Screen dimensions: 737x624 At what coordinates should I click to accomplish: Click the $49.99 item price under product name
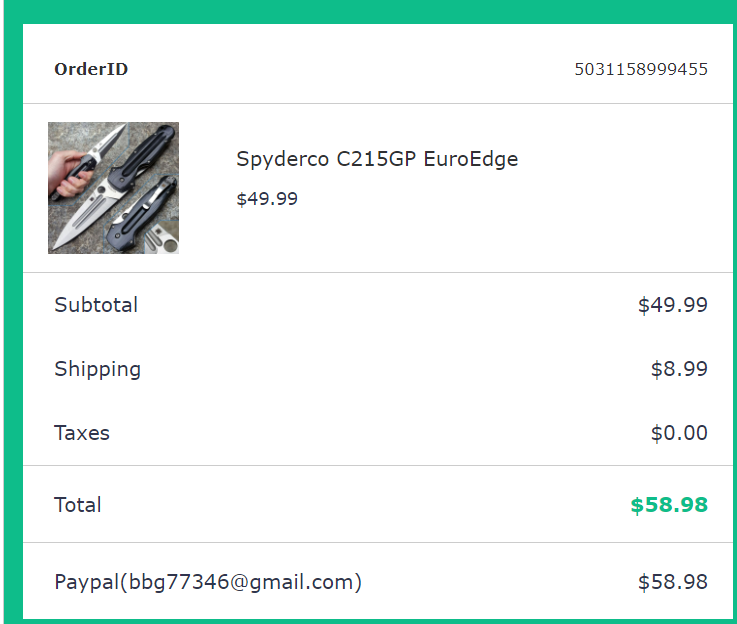(x=267, y=198)
